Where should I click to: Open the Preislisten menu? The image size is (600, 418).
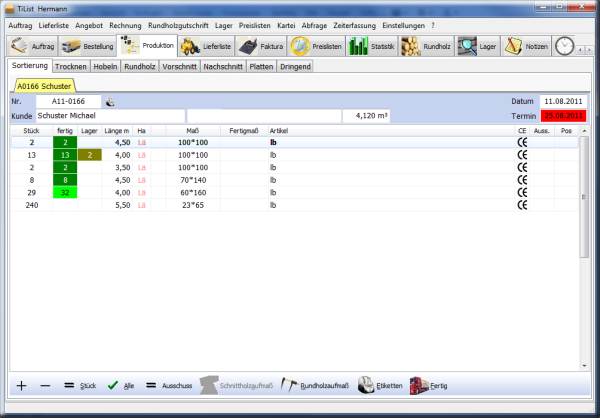pos(254,26)
